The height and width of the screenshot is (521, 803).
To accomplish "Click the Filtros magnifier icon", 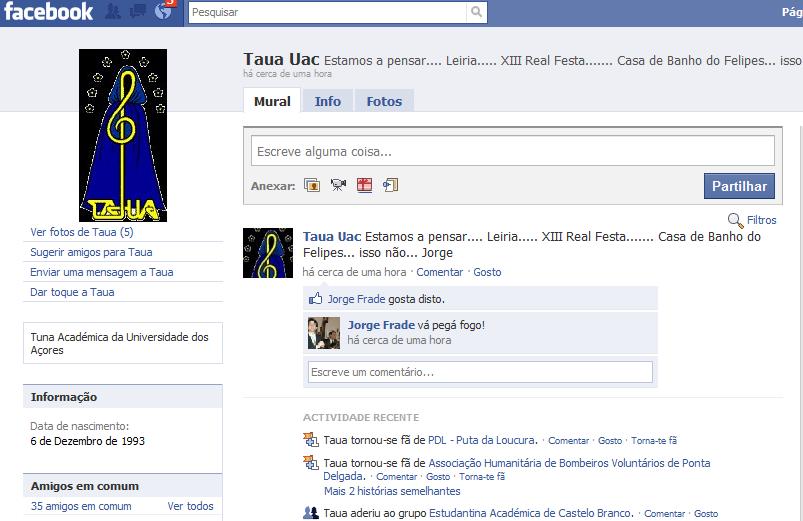I will (x=735, y=220).
